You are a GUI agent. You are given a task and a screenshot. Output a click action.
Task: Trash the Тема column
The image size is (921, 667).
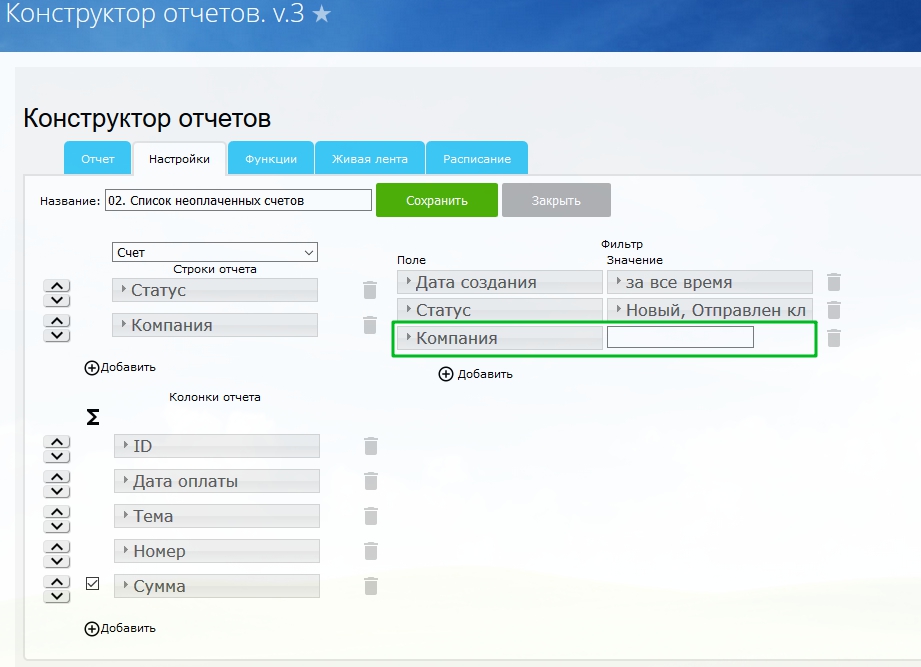pos(371,516)
